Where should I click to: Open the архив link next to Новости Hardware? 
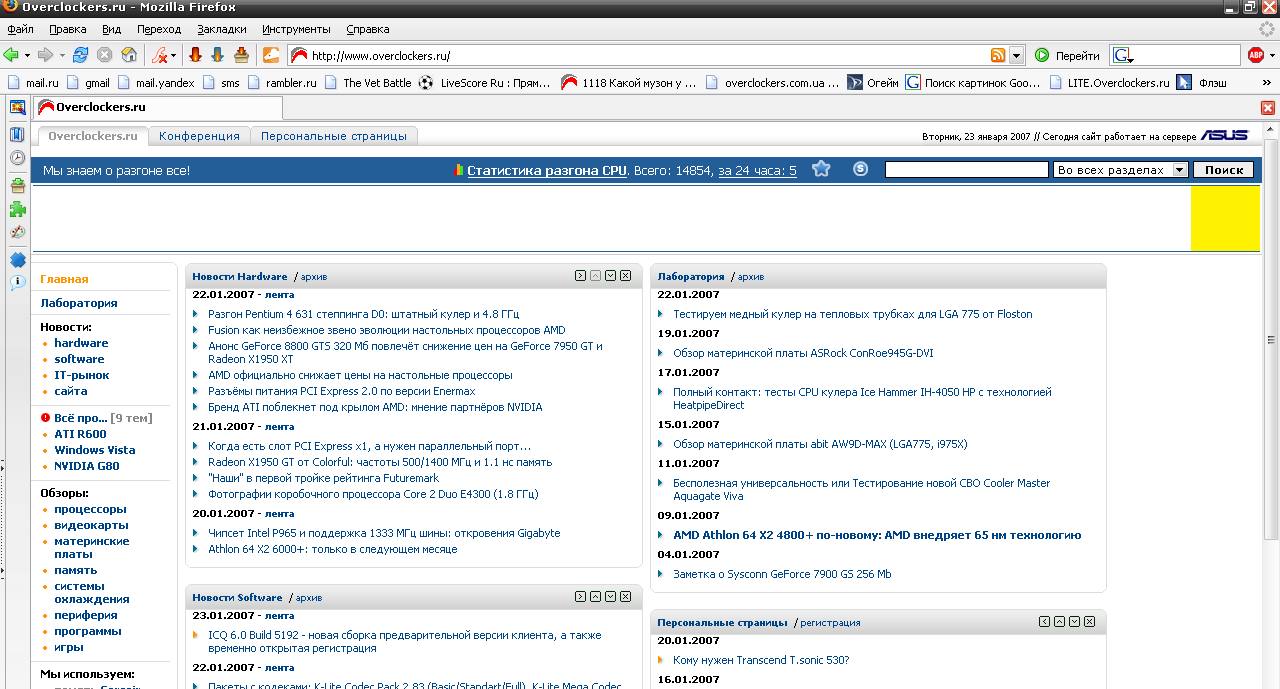pos(314,277)
